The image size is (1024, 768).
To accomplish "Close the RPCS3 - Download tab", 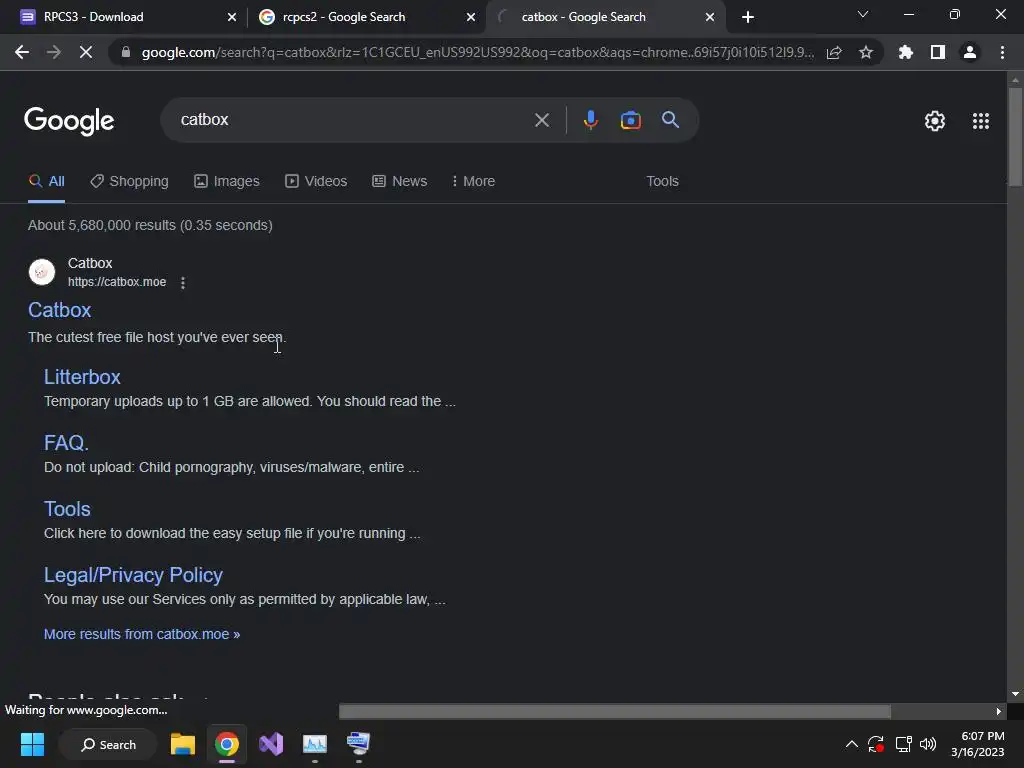I will [x=232, y=17].
